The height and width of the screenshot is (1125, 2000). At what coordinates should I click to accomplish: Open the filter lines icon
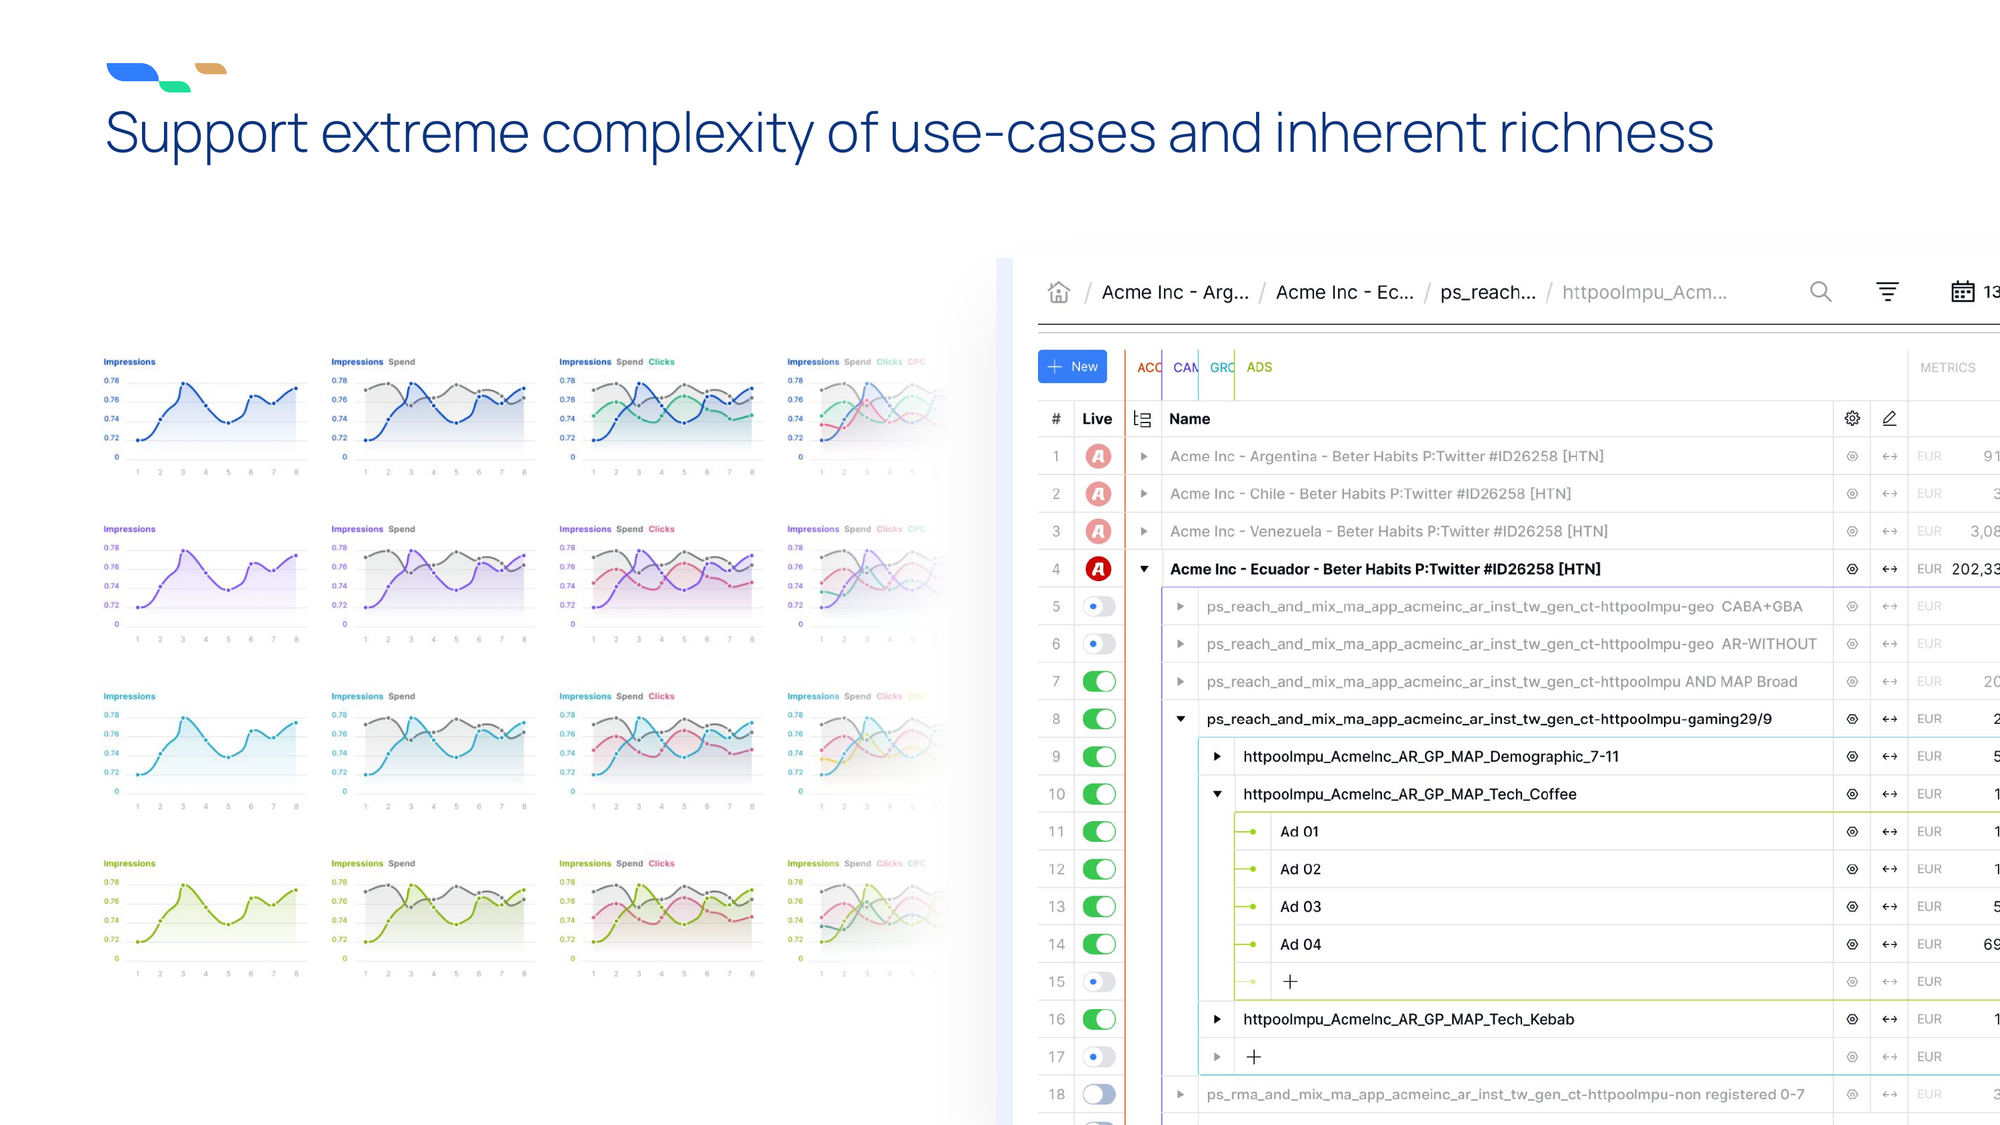pos(1887,292)
